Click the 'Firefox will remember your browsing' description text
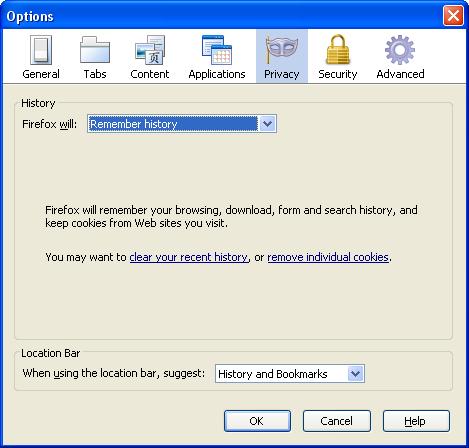Screen dimensions: 469x448 point(231,217)
